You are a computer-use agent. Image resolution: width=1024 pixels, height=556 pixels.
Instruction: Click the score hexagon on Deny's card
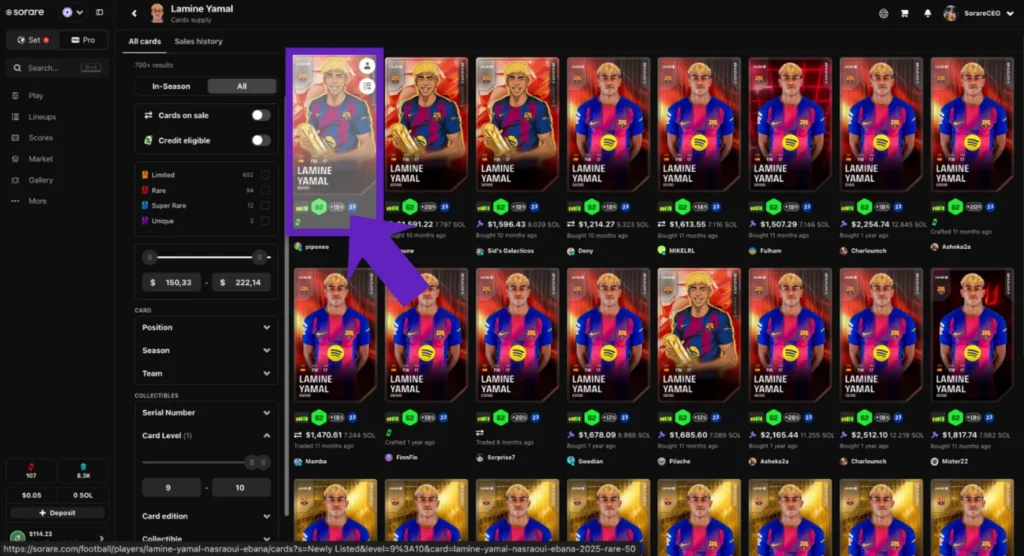point(592,207)
